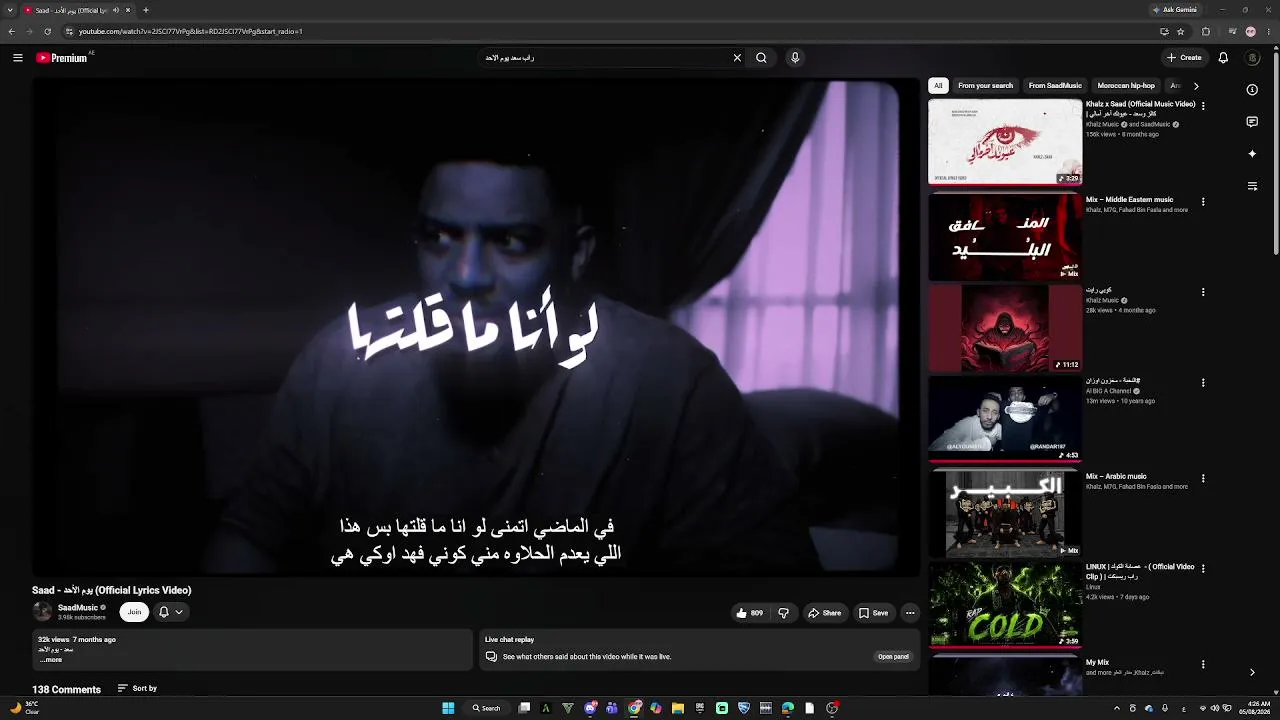Screen dimensions: 1280x720
Task: Open File Explorer from taskbar
Action: click(678, 708)
